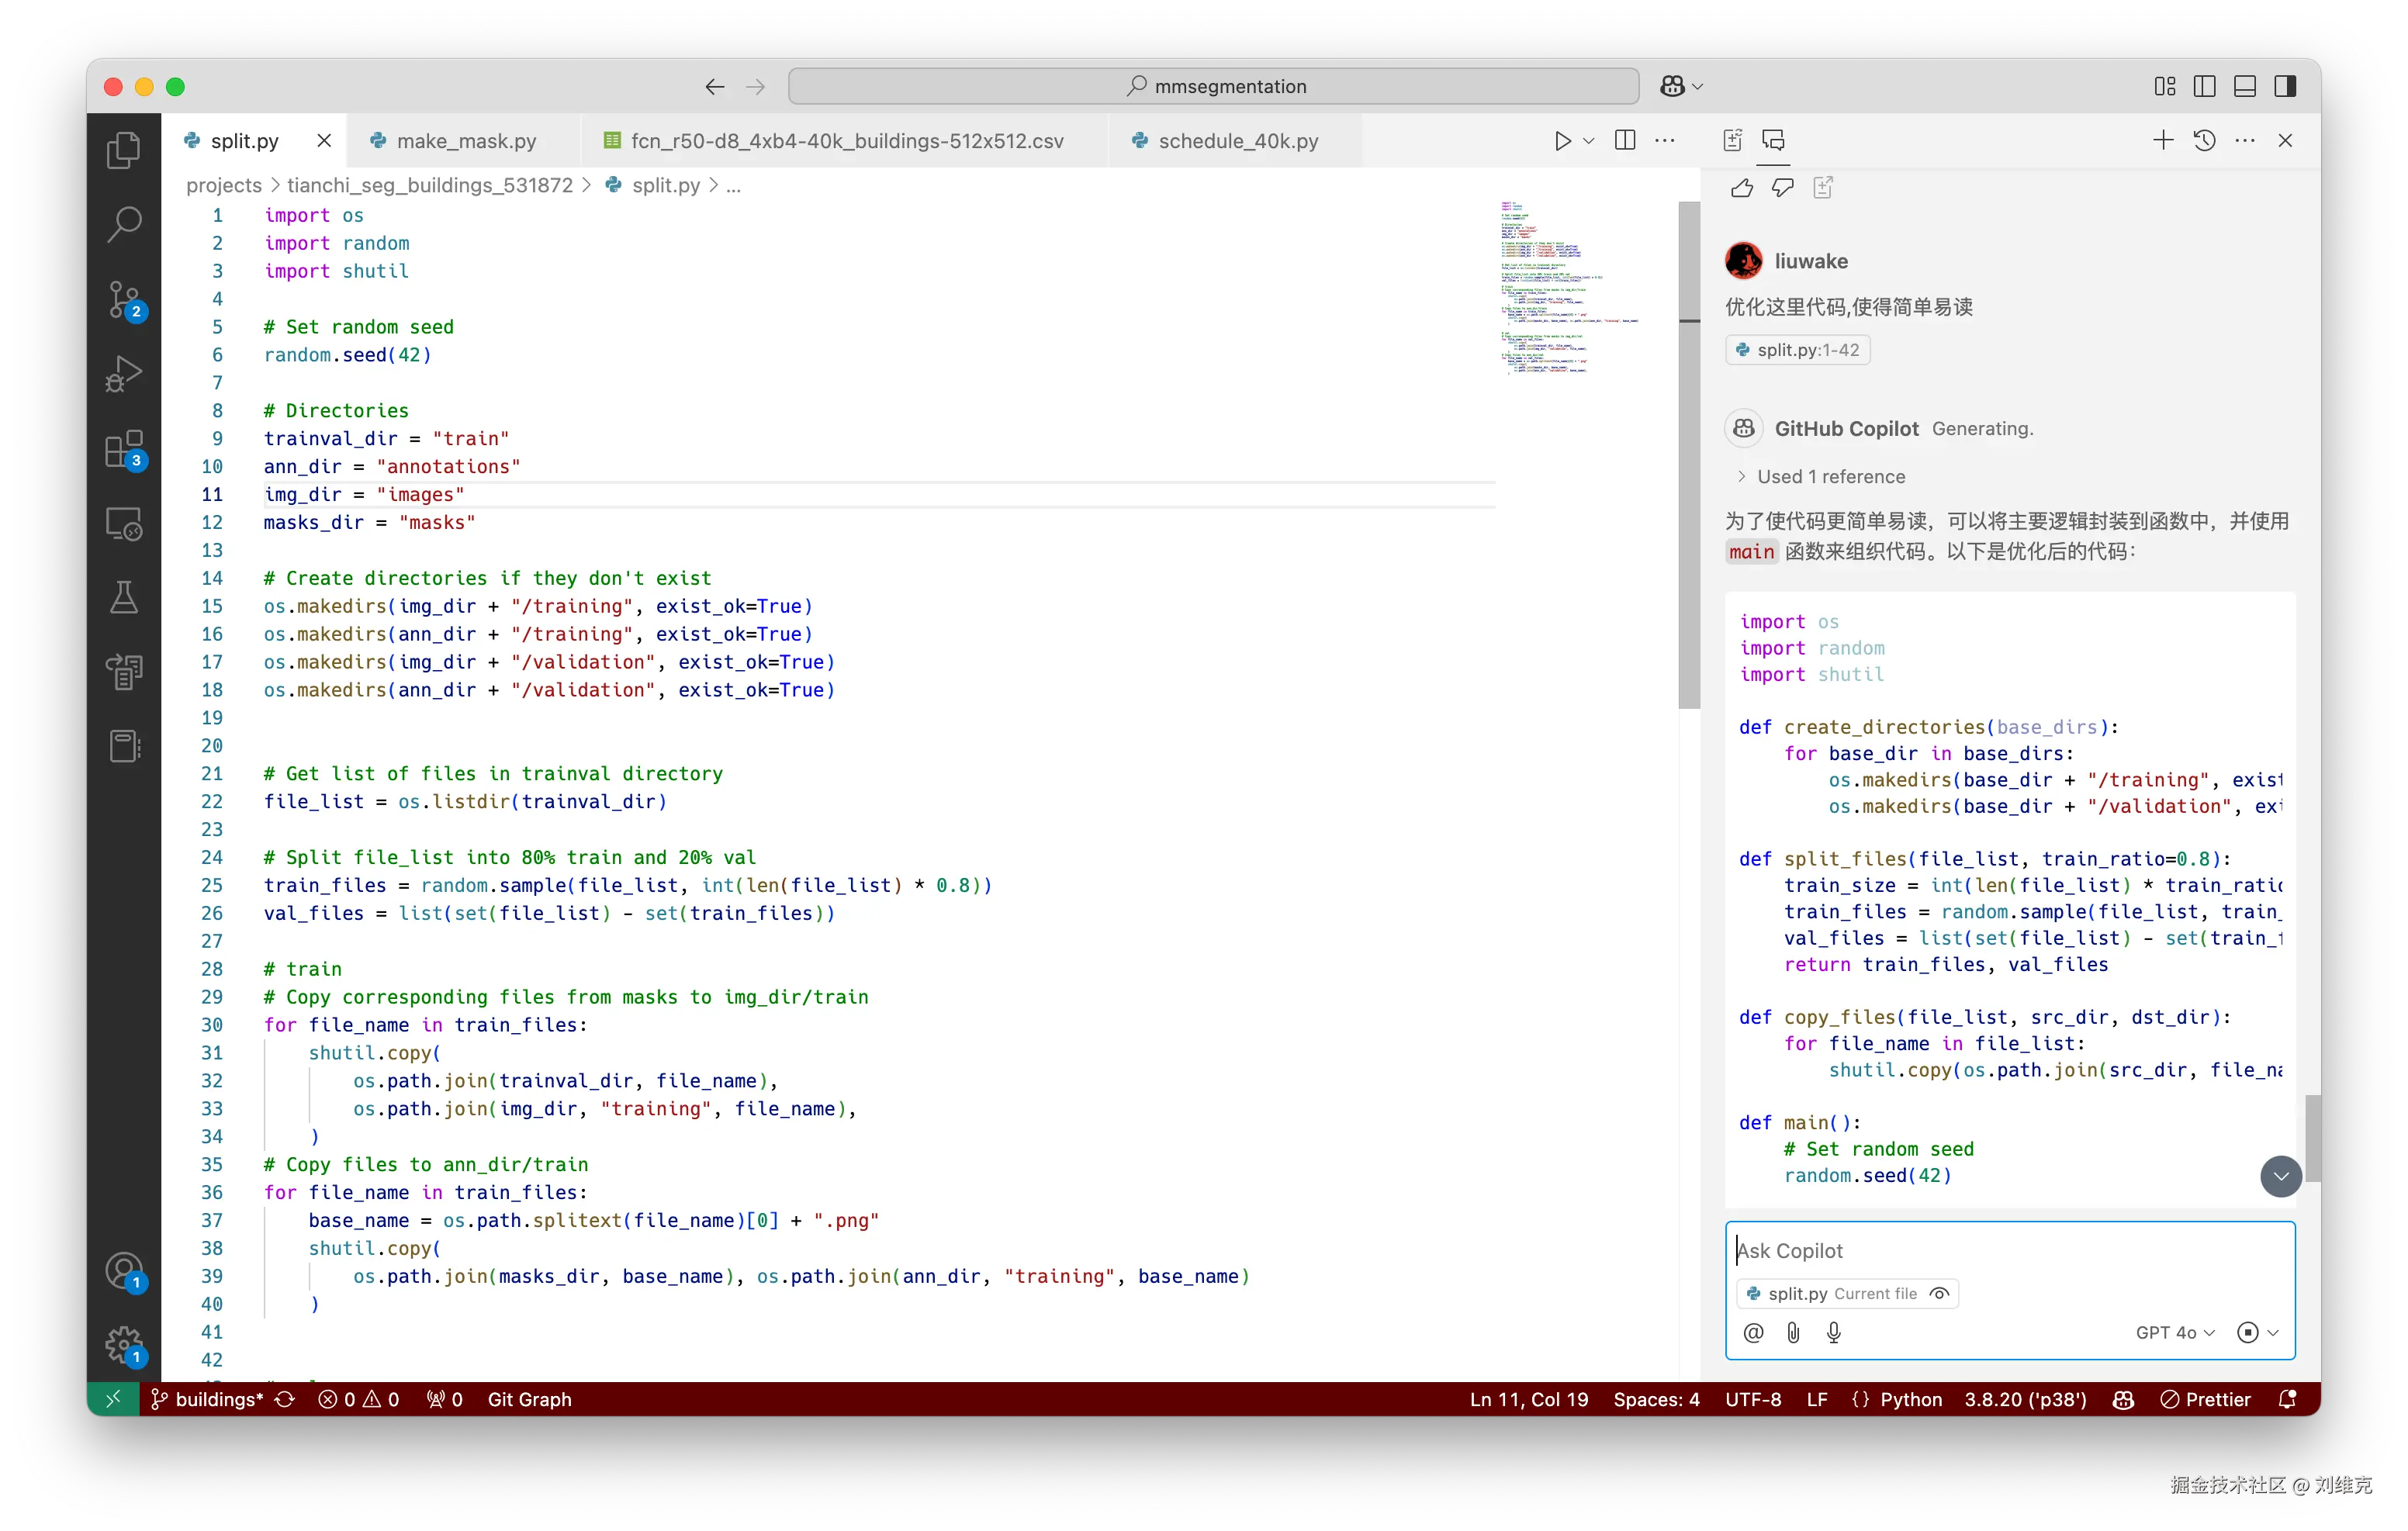Open the GPT 4o model picker
Viewport: 2408px width, 1531px height.
click(x=2175, y=1332)
